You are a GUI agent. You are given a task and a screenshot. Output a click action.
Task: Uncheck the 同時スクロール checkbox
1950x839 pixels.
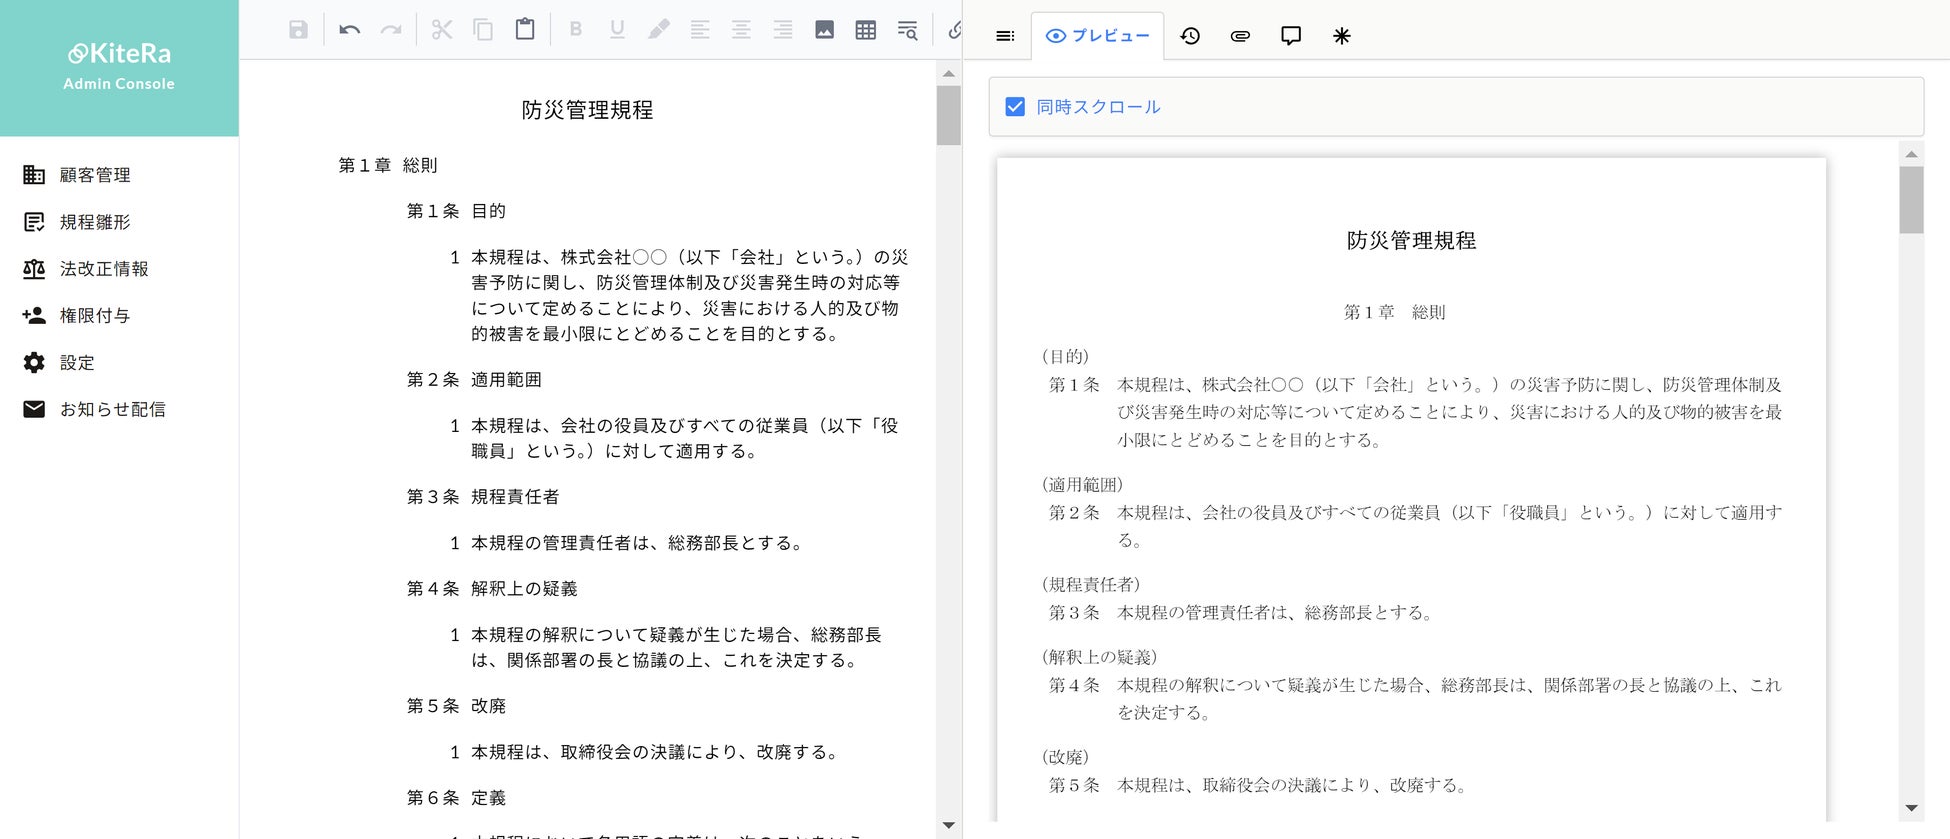point(1015,107)
